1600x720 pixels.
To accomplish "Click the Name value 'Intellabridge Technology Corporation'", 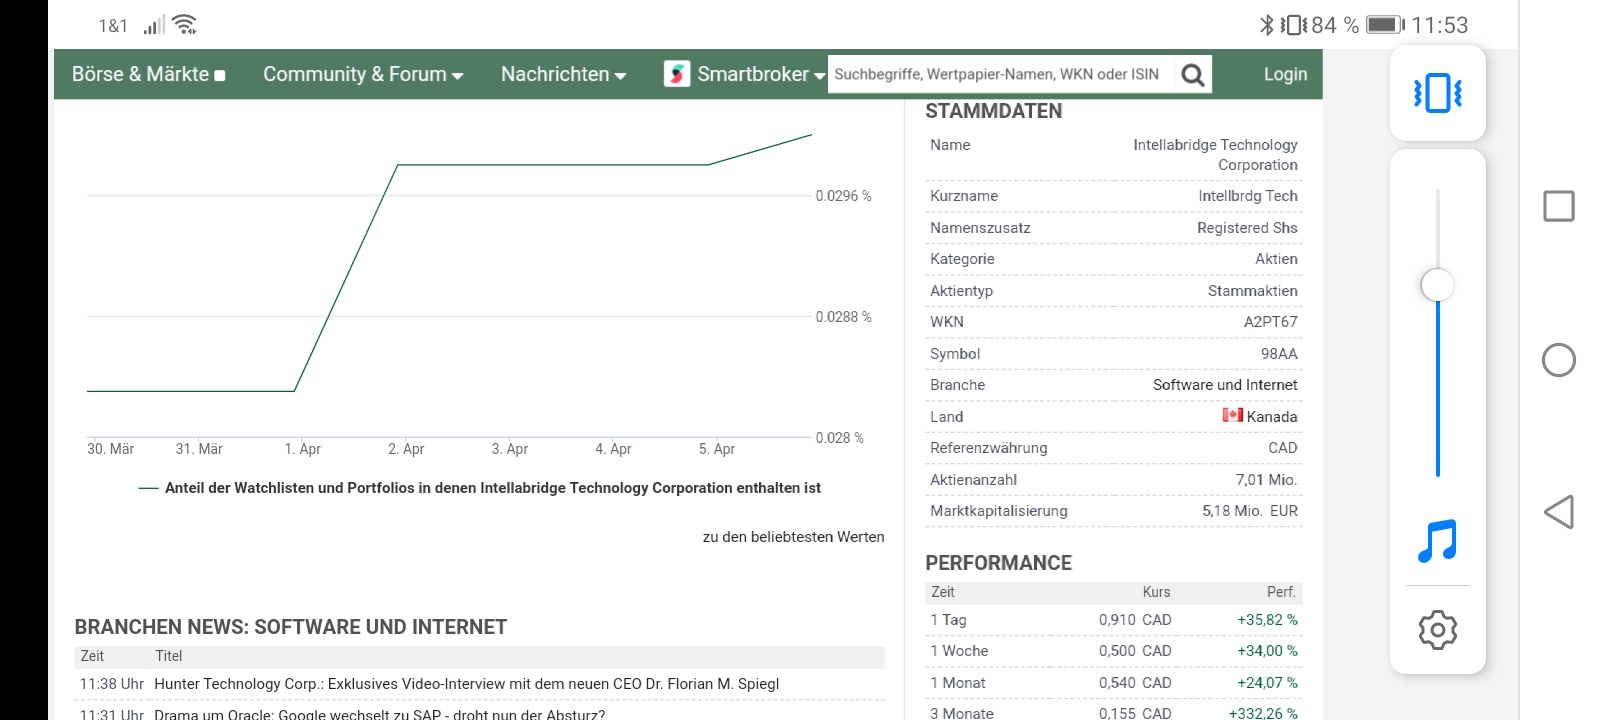I will point(1215,155).
